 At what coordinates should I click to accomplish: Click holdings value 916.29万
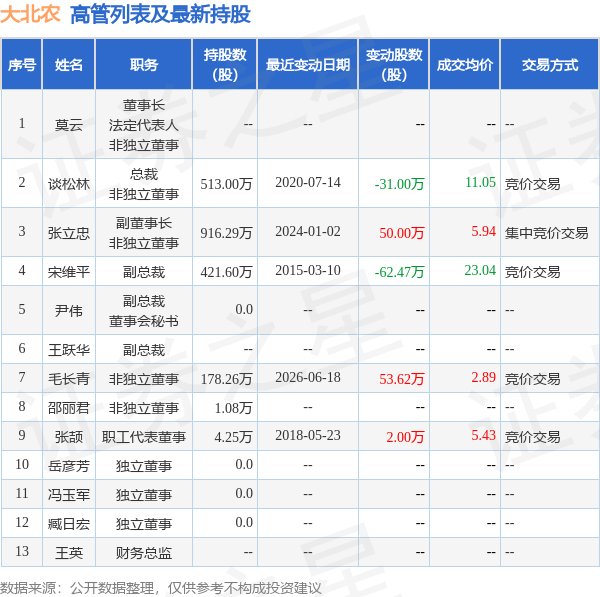(x=227, y=233)
